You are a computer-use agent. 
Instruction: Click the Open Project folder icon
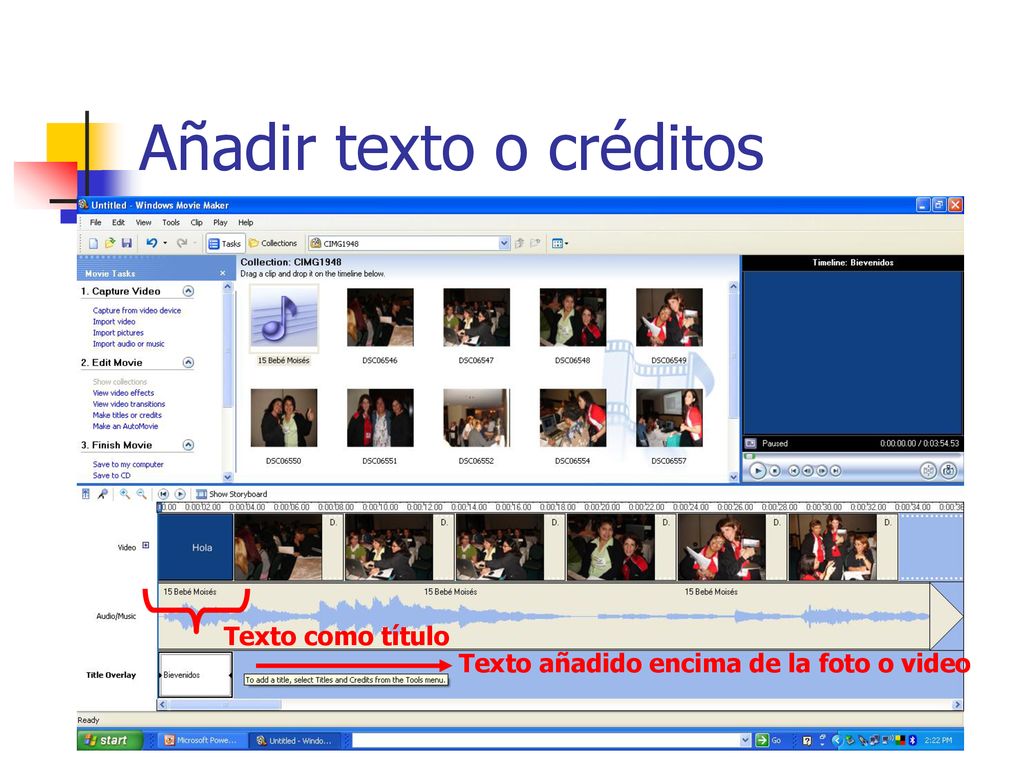click(x=110, y=244)
